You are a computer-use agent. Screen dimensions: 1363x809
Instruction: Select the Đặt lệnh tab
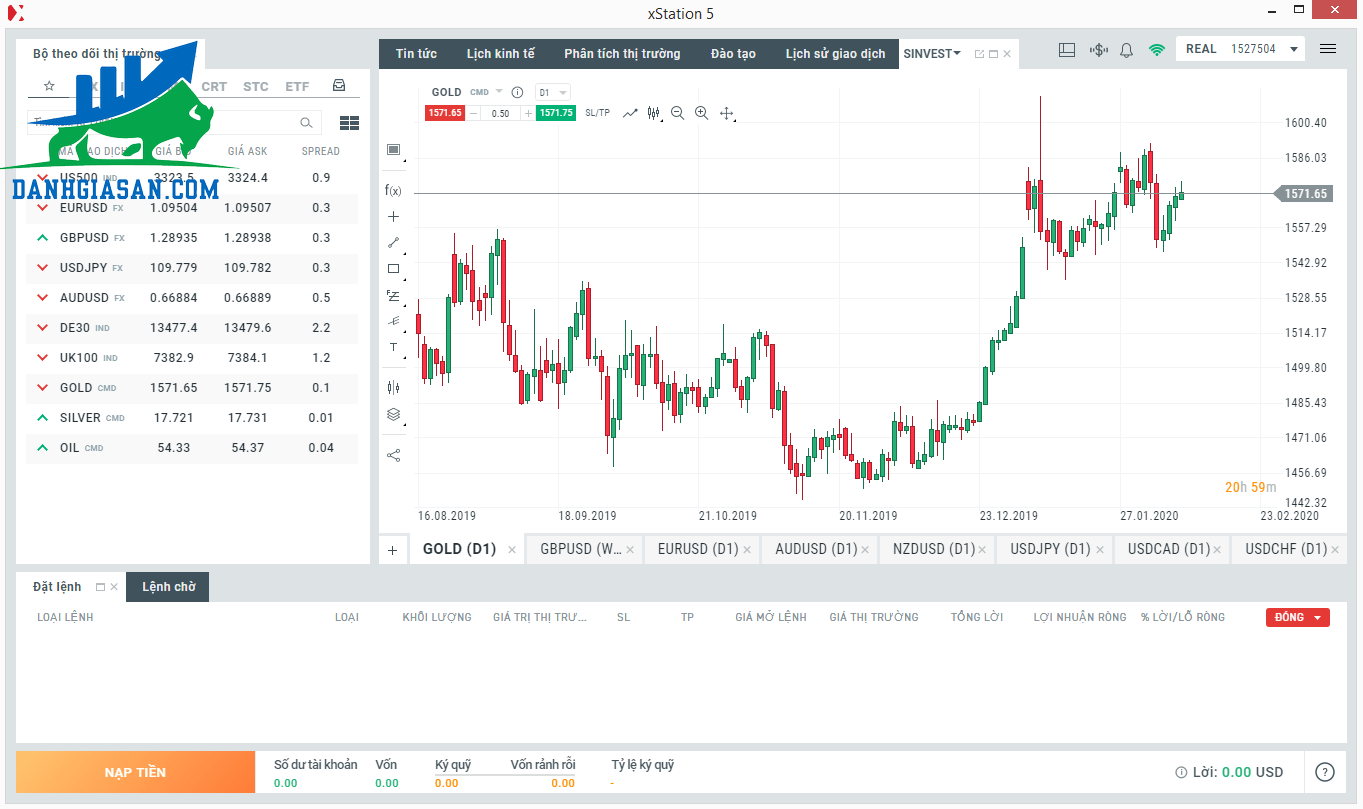(57, 587)
